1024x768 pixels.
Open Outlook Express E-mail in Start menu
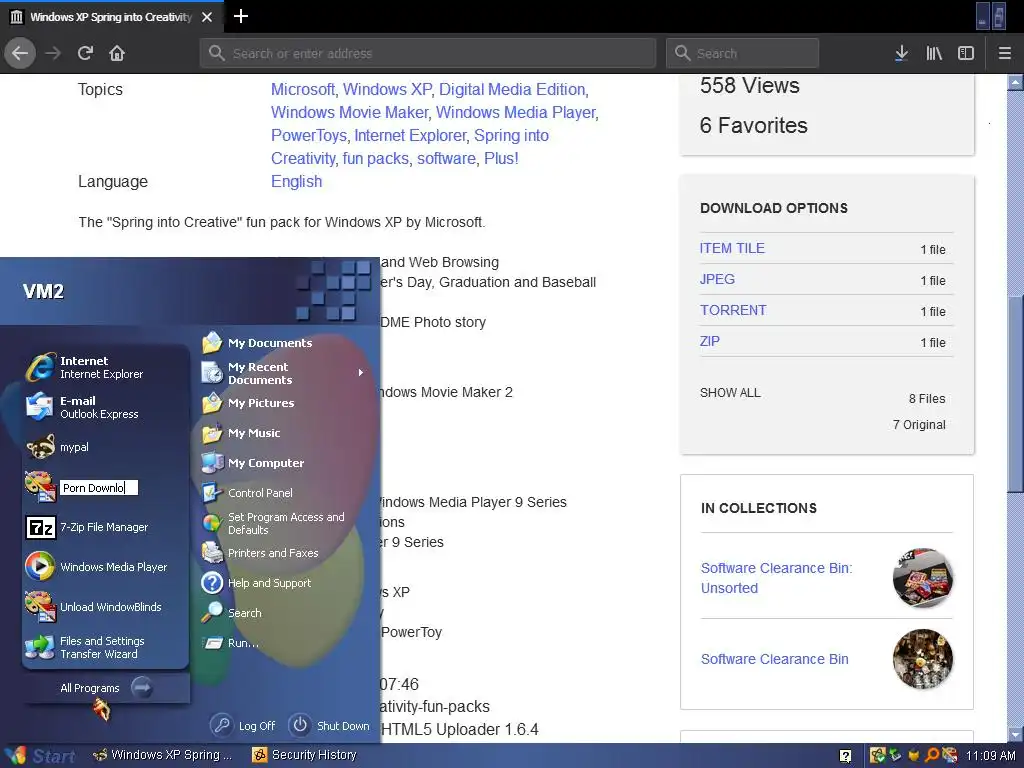pos(104,407)
